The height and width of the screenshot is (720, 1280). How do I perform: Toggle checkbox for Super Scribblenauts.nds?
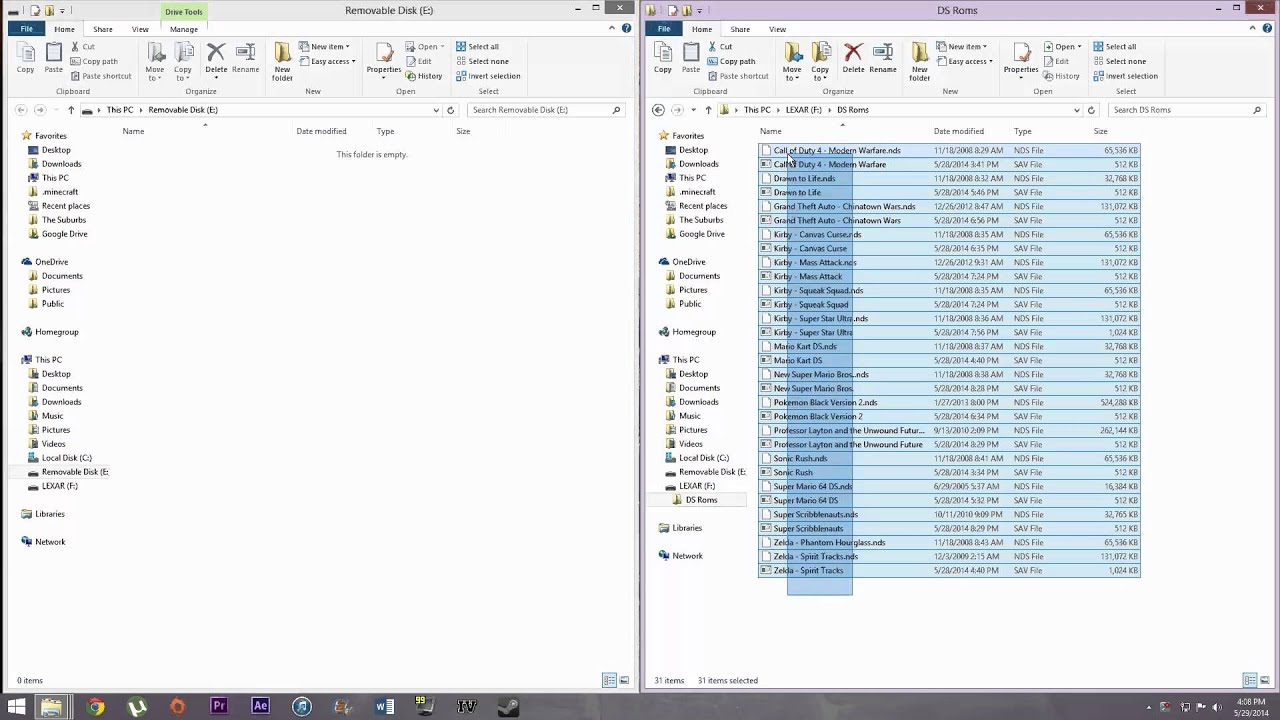765,514
